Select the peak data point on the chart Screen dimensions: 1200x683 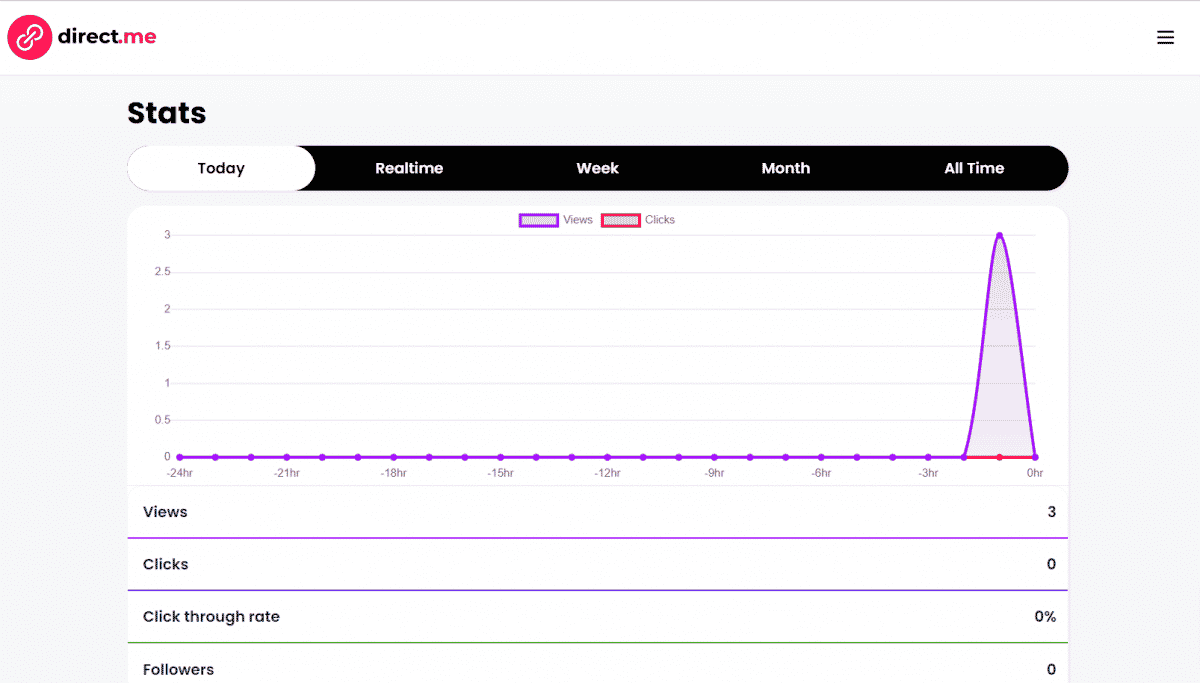tap(999, 234)
